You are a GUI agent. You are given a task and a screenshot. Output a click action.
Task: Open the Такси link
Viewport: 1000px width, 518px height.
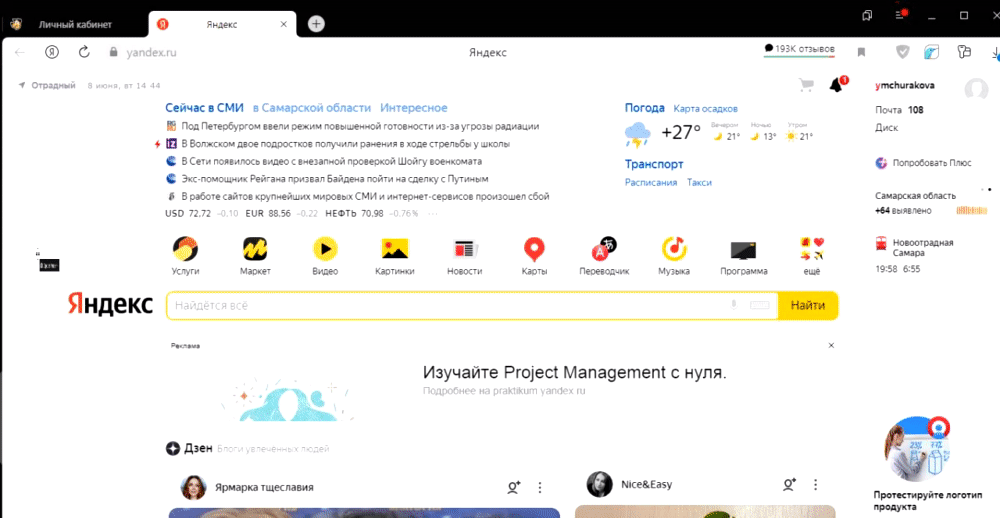(x=699, y=182)
